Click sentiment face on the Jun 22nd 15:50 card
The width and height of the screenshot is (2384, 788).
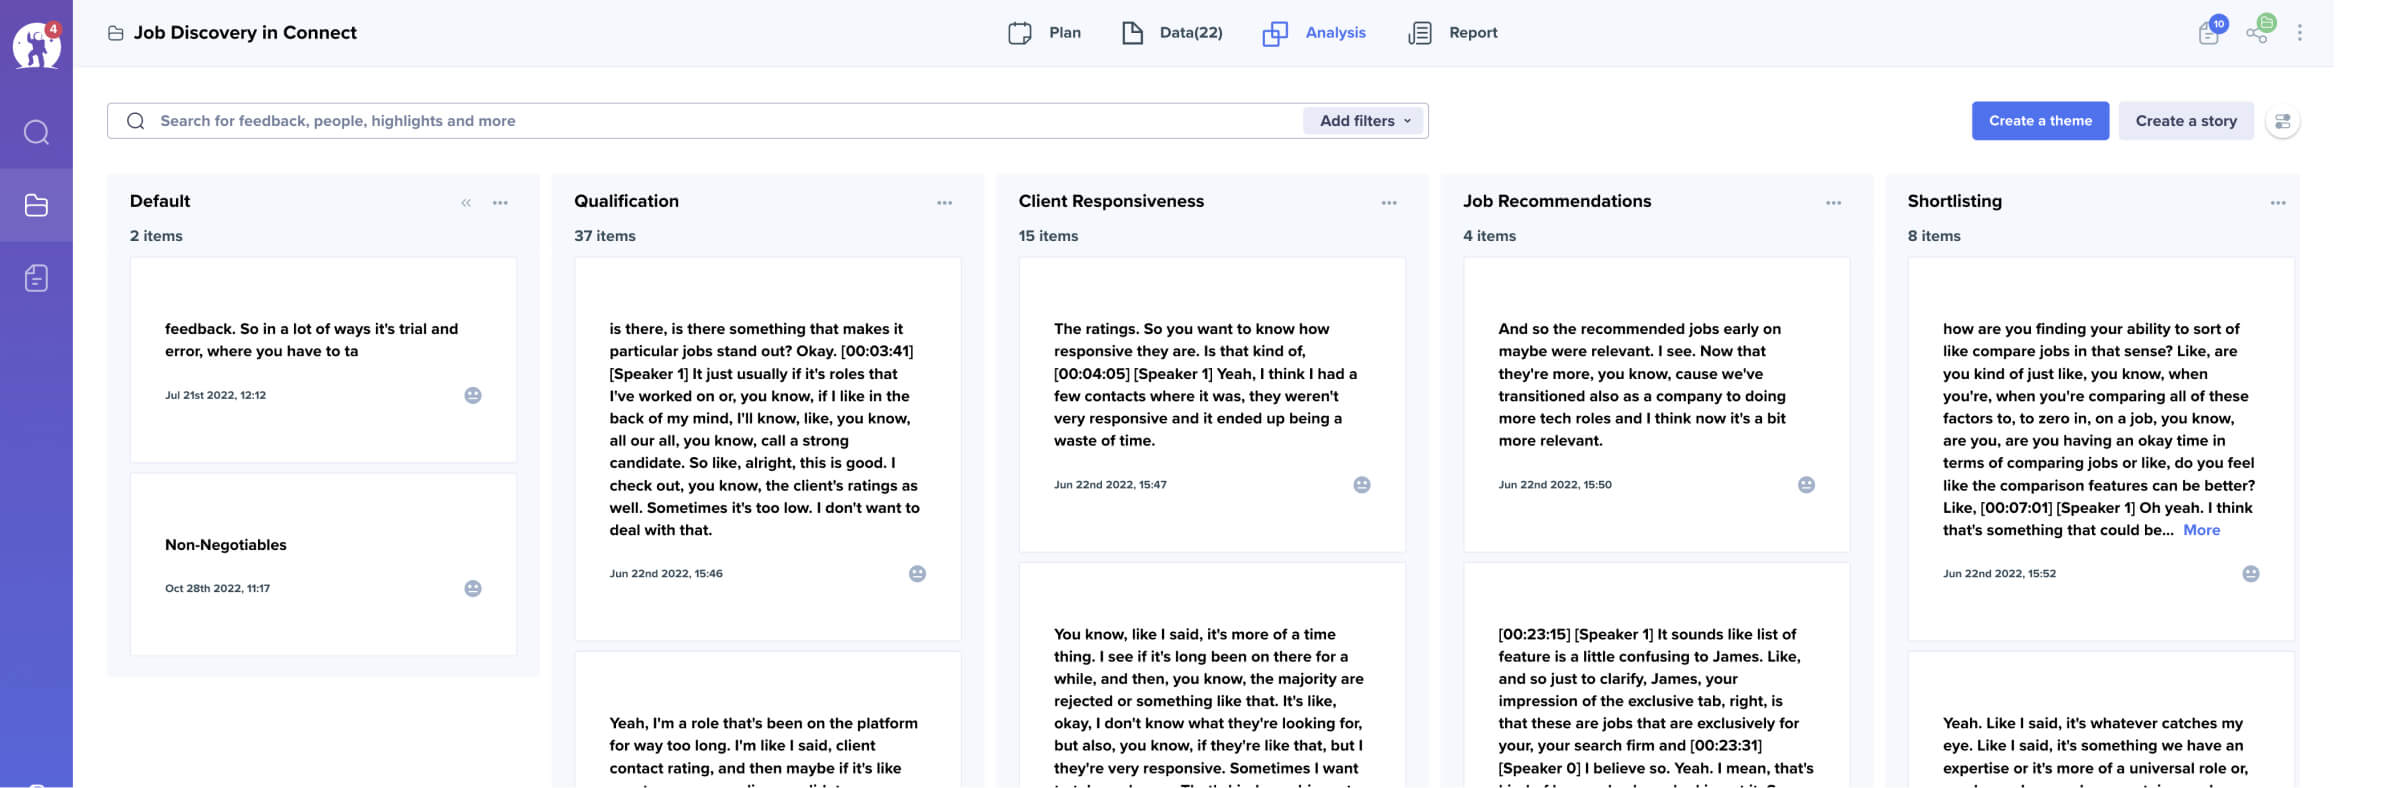pos(1806,484)
